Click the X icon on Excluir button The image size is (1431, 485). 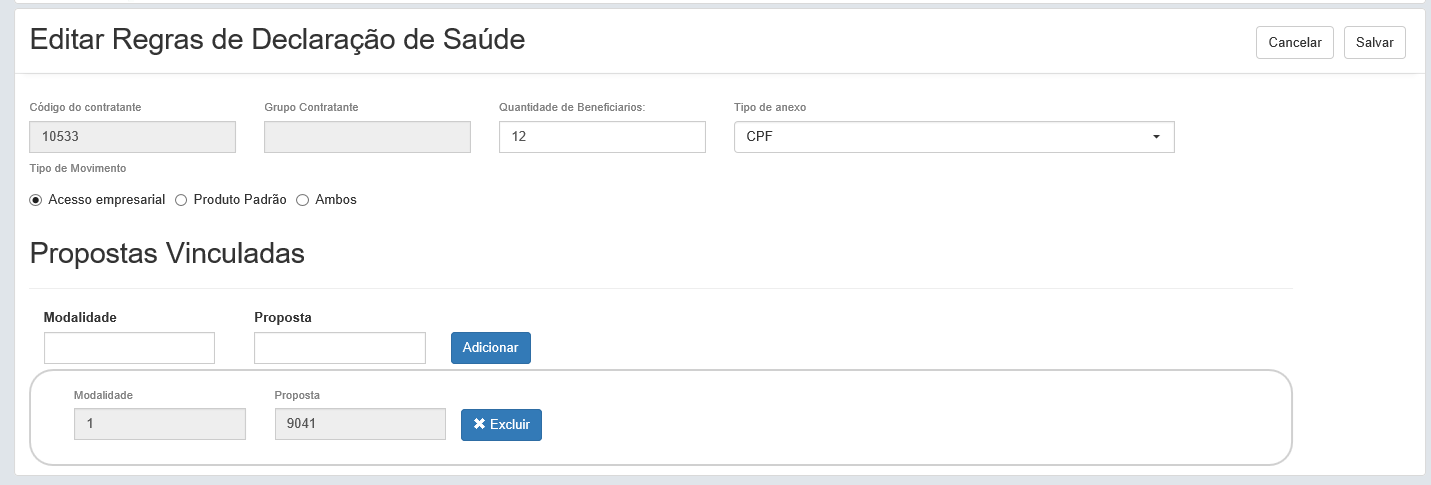pyautogui.click(x=479, y=424)
